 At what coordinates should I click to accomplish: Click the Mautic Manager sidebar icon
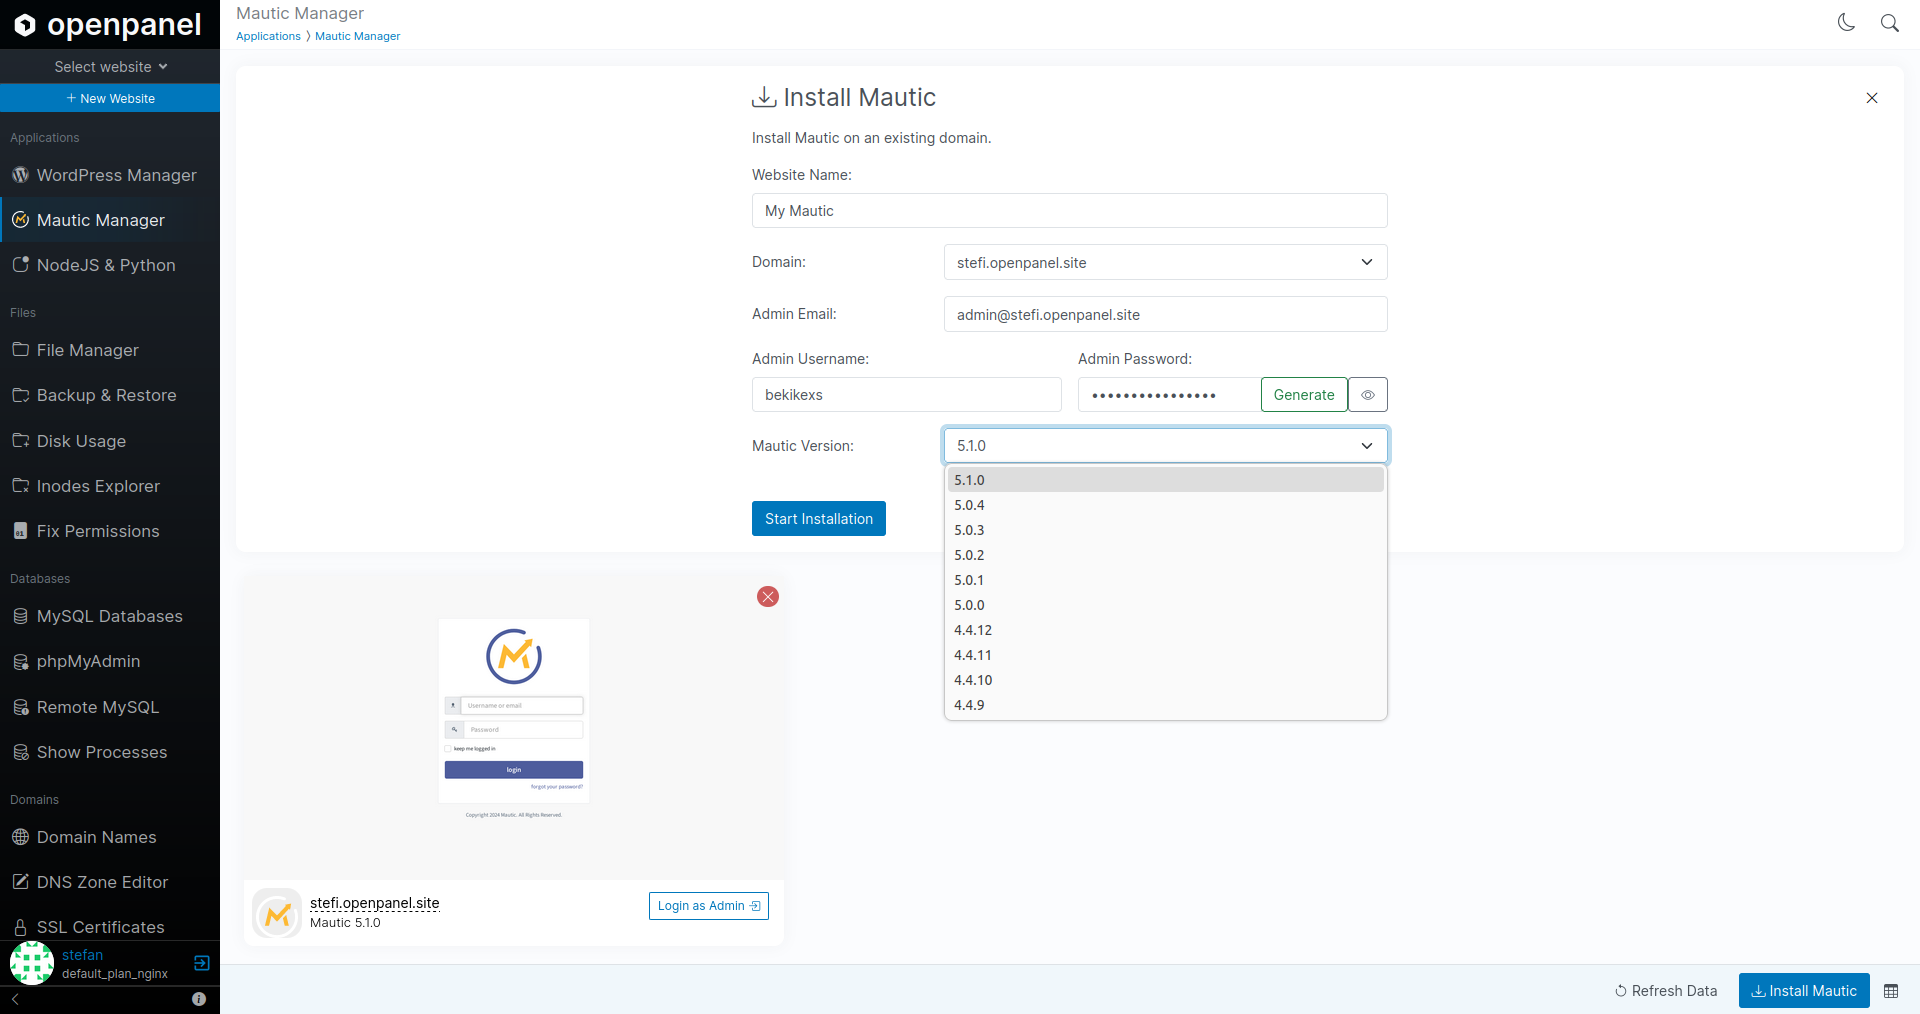click(x=20, y=220)
